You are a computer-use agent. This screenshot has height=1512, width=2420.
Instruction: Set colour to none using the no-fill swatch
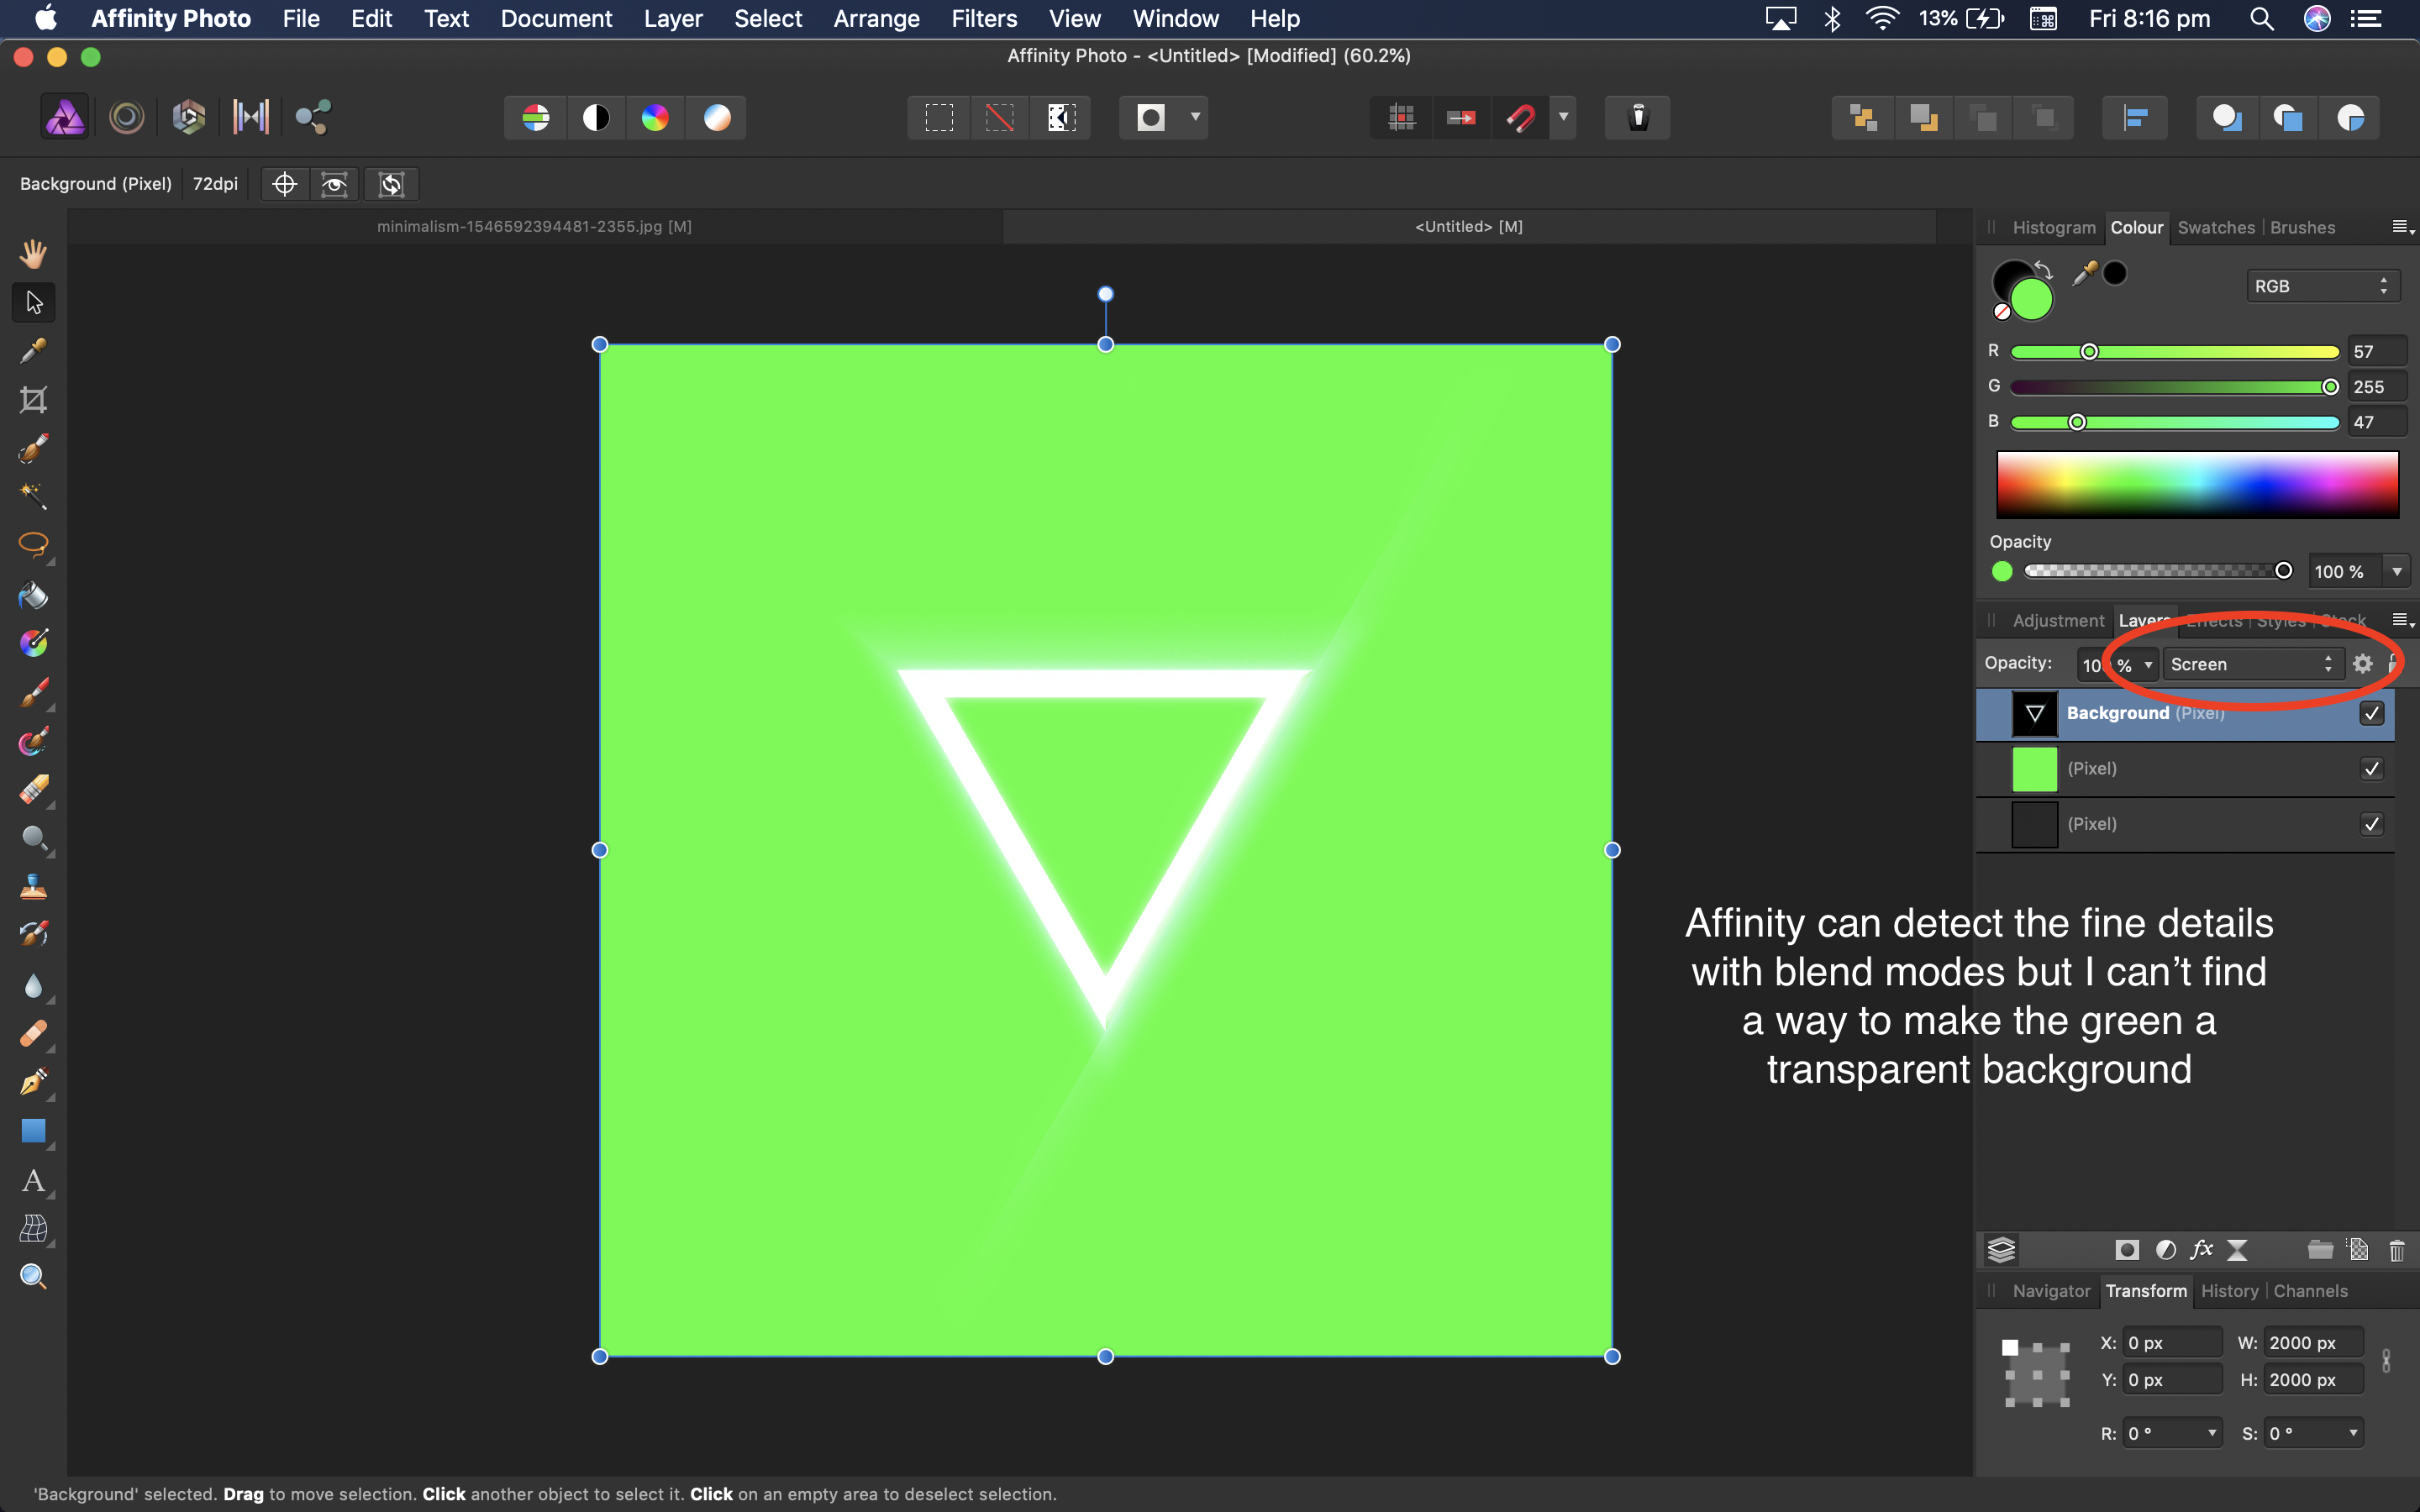[2002, 312]
